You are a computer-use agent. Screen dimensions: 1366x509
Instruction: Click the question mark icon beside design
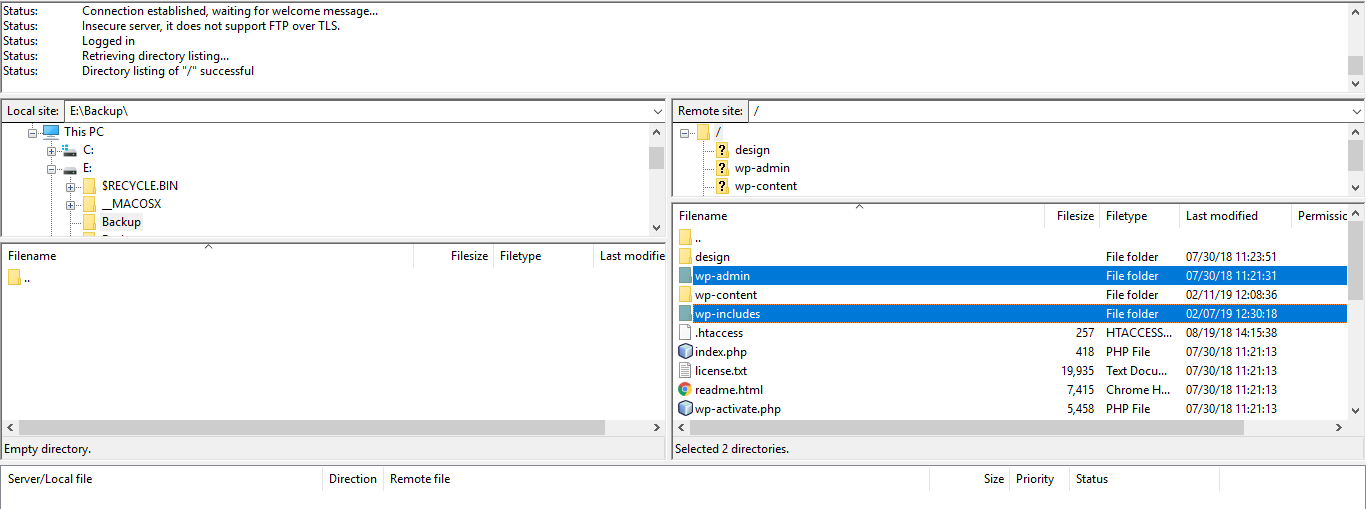coord(722,150)
